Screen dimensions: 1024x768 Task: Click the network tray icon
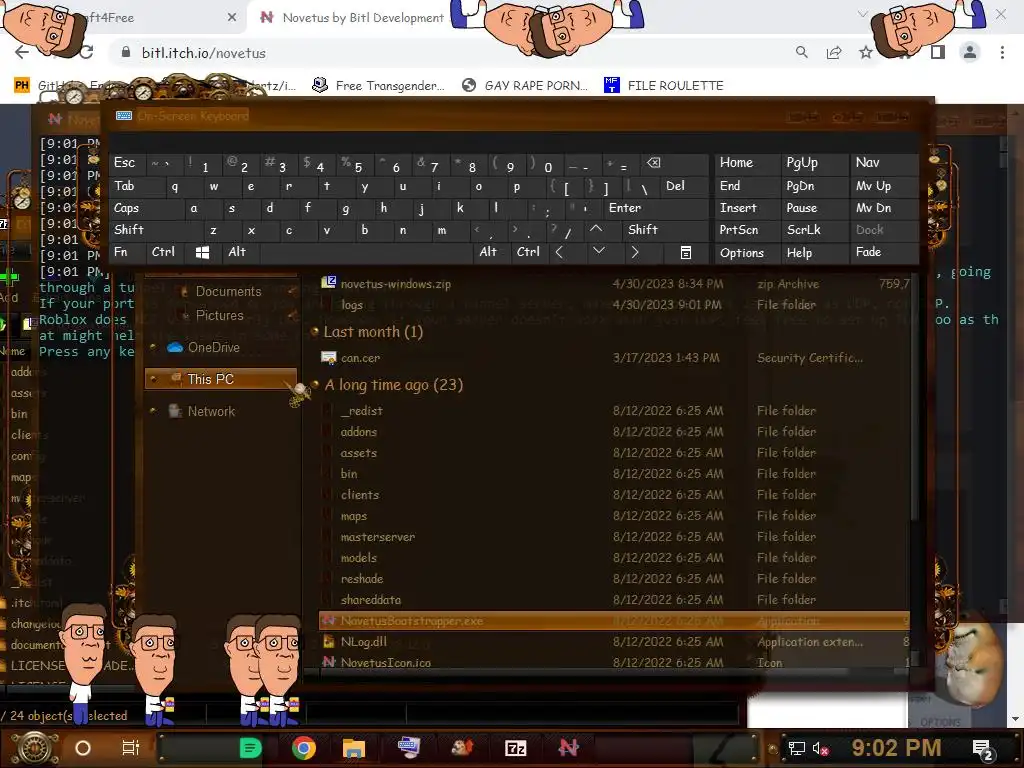(x=796, y=748)
